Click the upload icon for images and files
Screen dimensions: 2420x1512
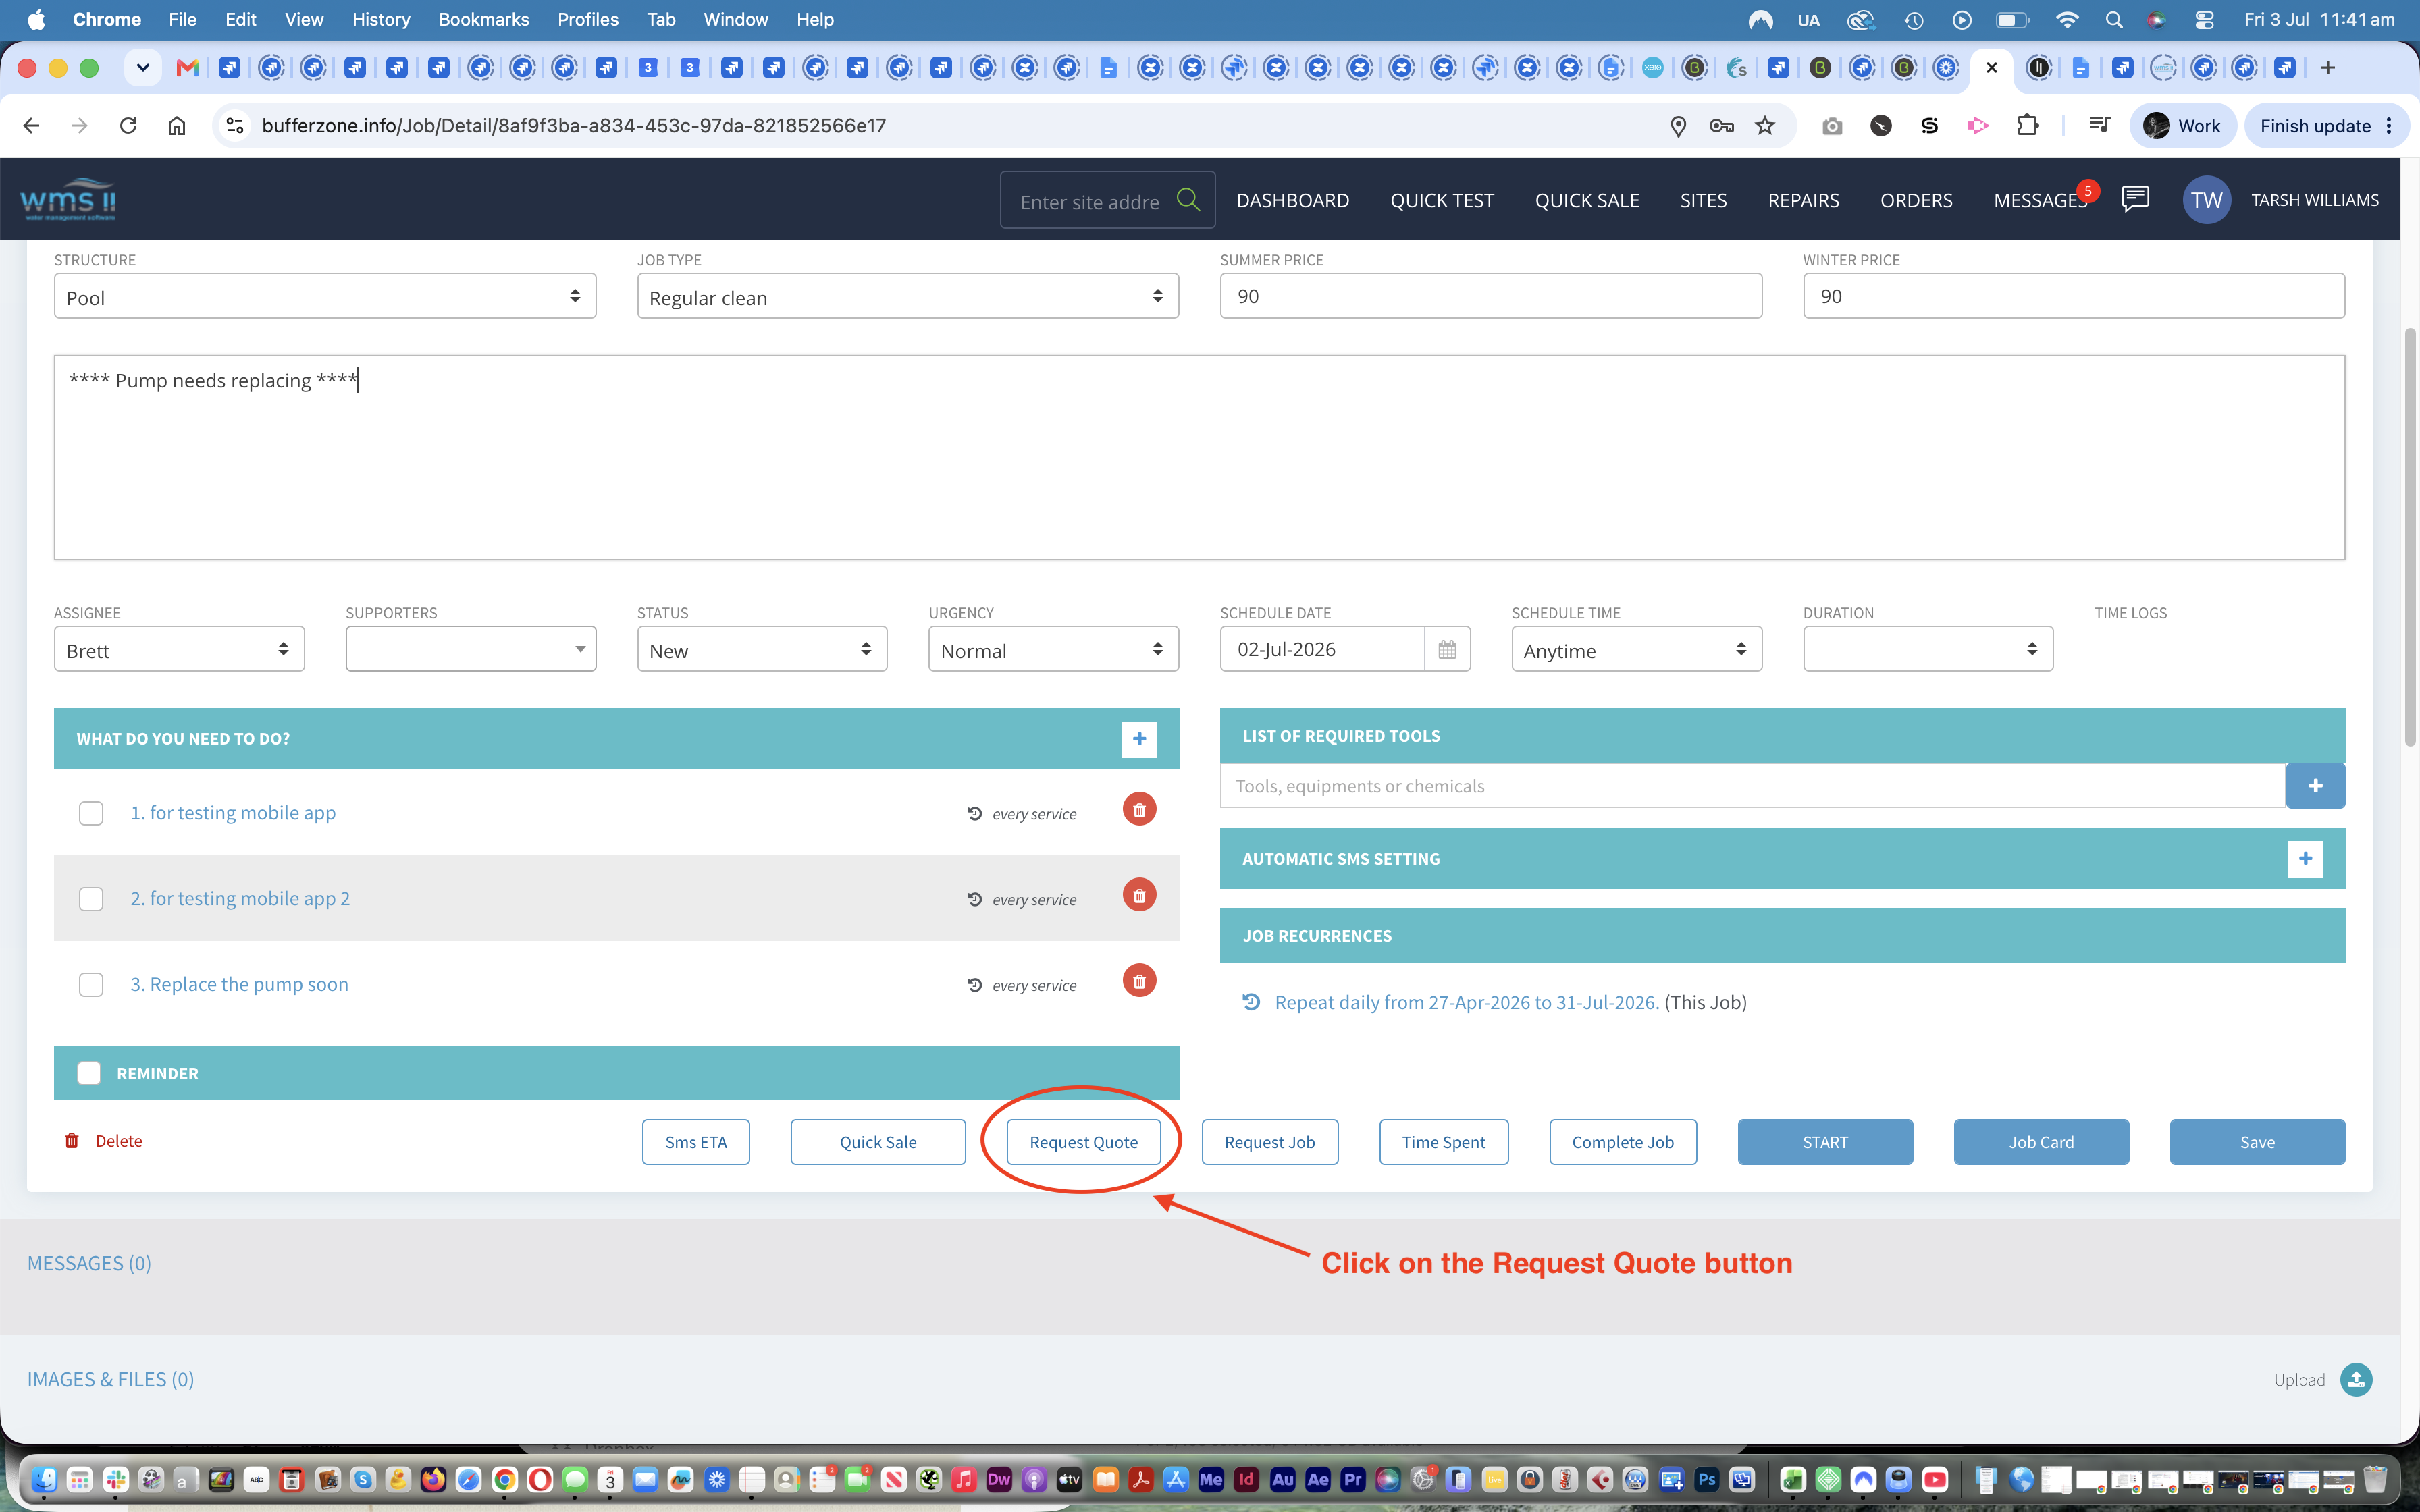point(2356,1380)
